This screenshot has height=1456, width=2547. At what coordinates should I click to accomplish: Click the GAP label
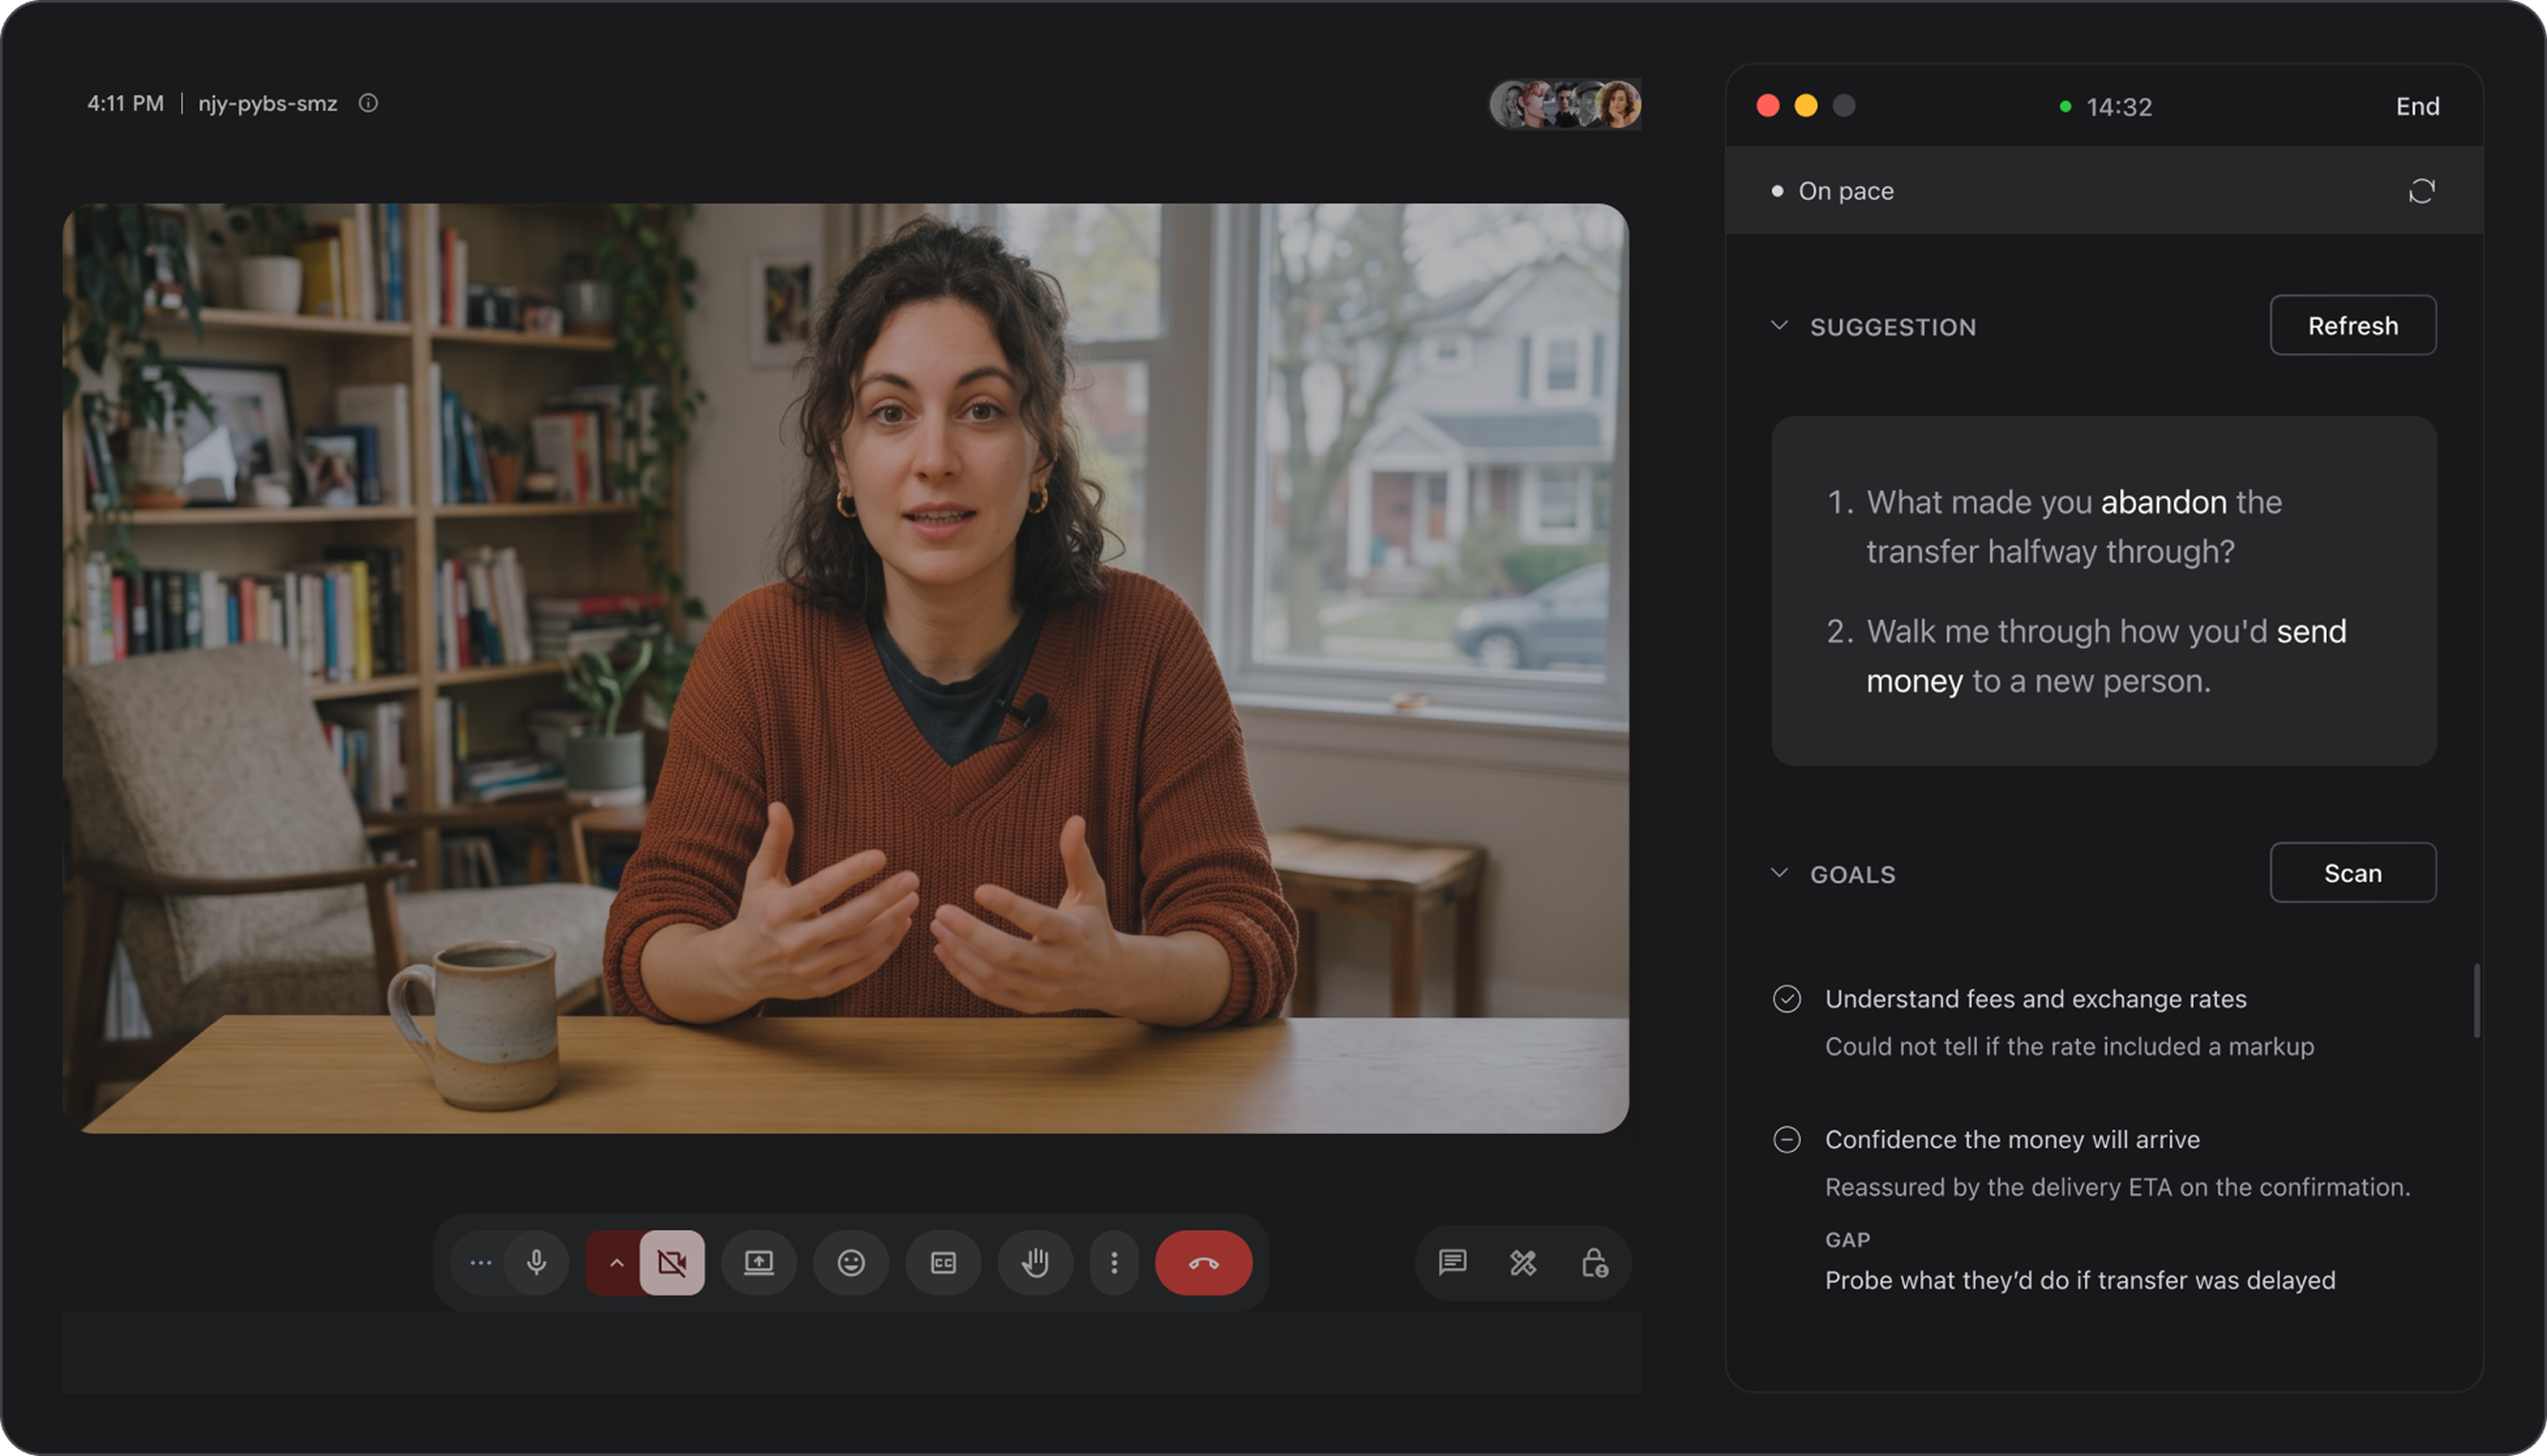(1847, 1240)
